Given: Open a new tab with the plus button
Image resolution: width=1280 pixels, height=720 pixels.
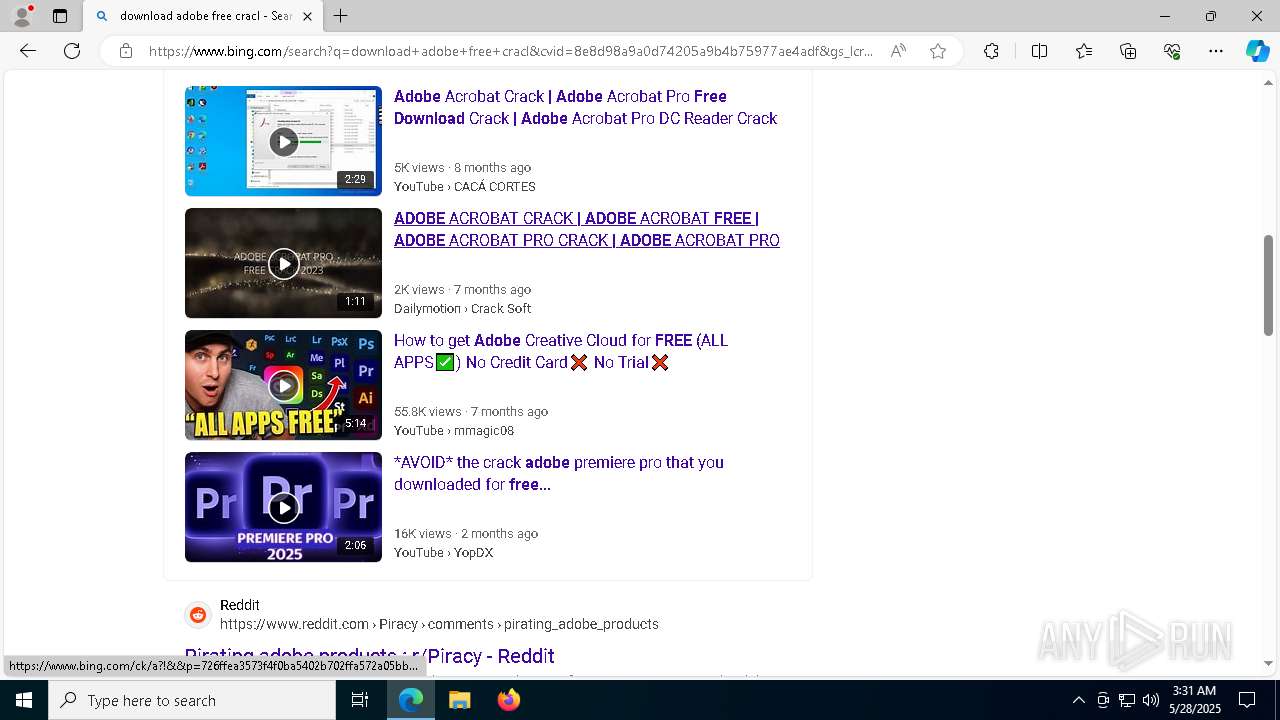Looking at the screenshot, I should pos(341,16).
